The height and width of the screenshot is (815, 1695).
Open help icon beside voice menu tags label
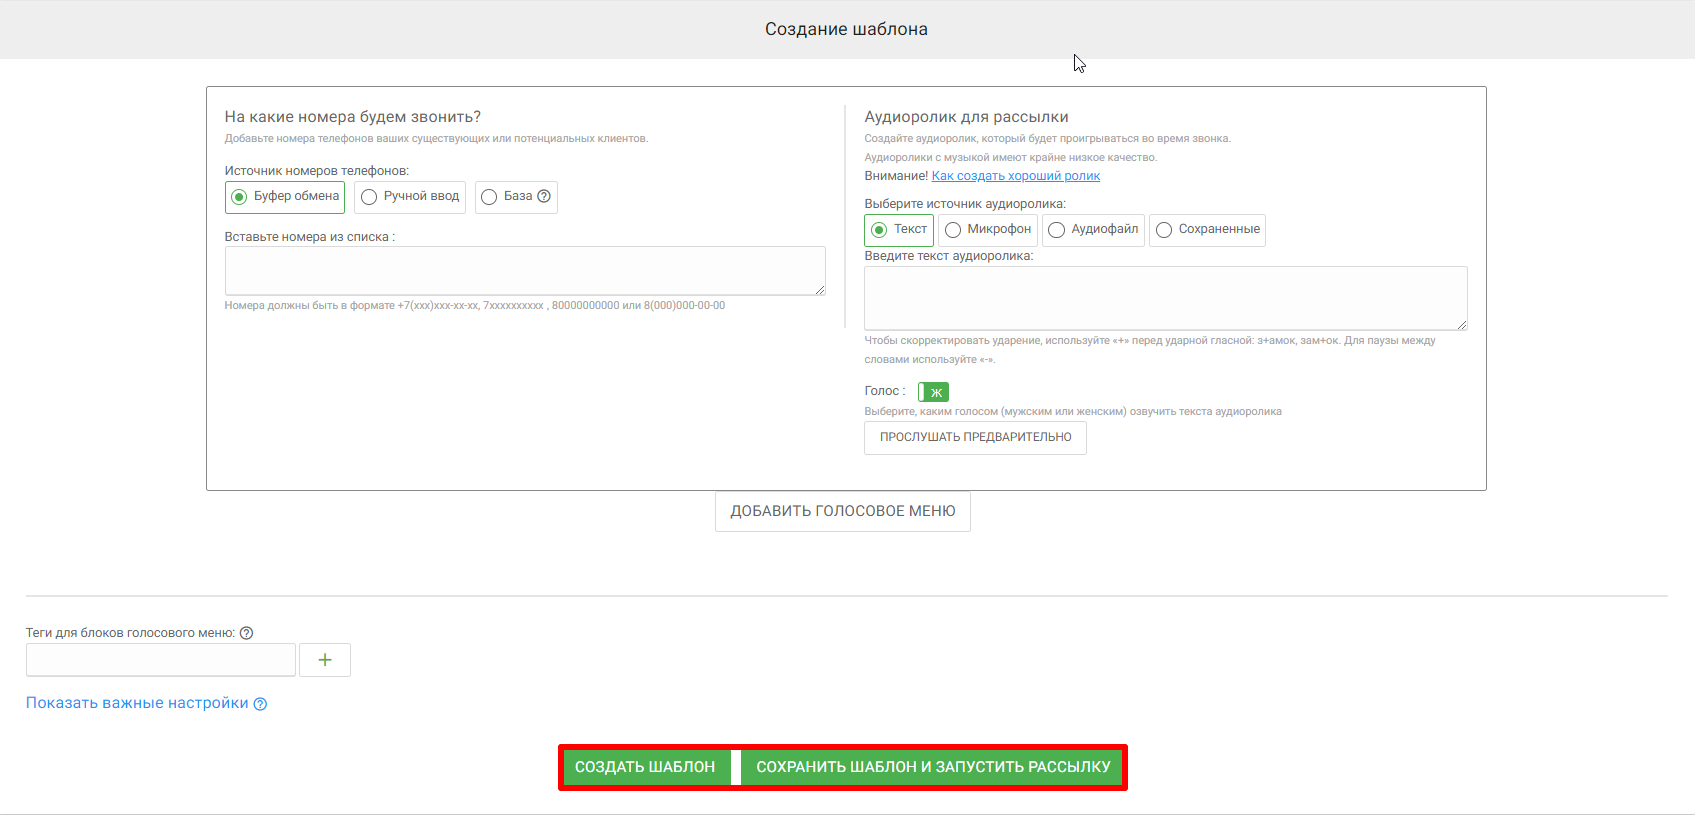(x=247, y=633)
